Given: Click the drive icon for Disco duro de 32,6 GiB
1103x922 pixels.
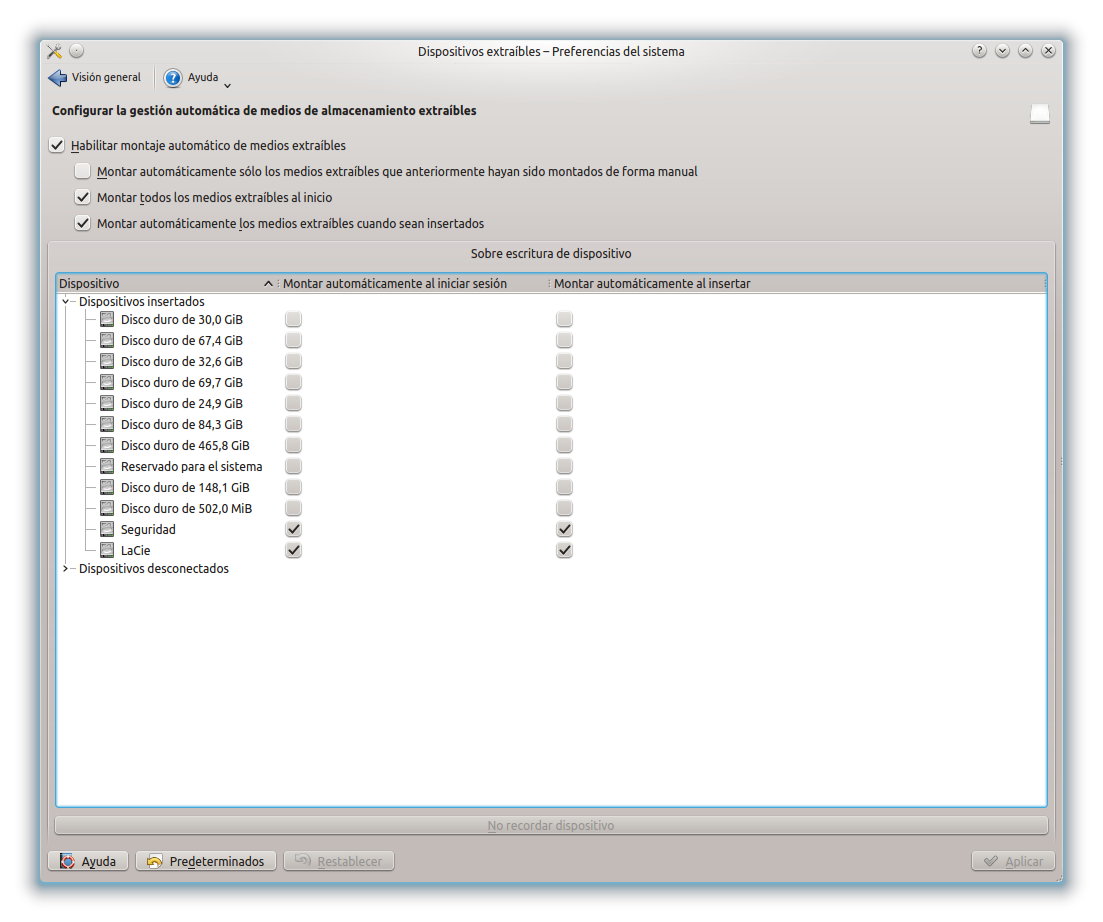Looking at the screenshot, I should pos(107,361).
